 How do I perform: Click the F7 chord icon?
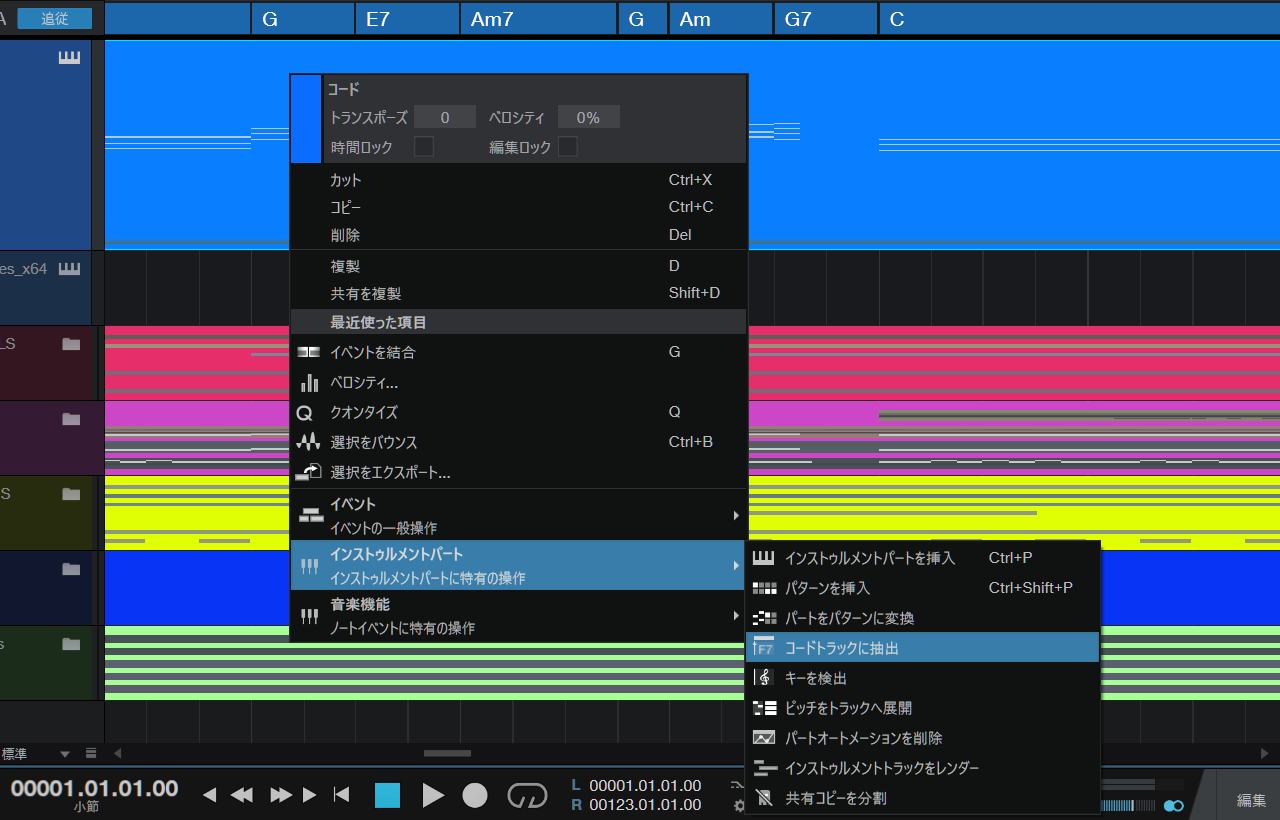tap(764, 647)
